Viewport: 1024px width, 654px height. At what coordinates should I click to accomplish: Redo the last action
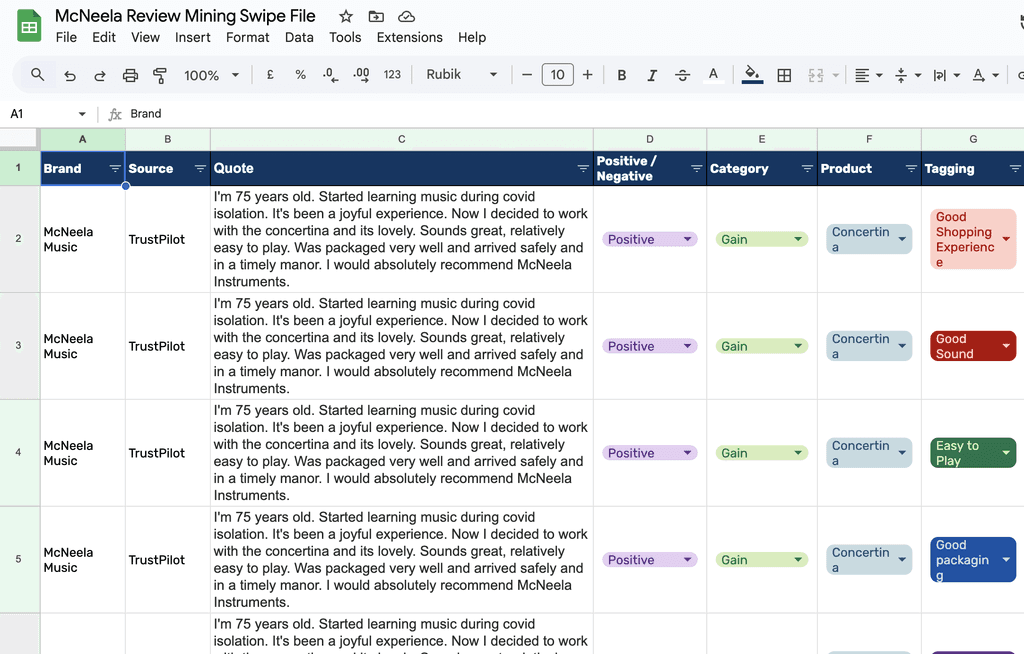(100, 75)
